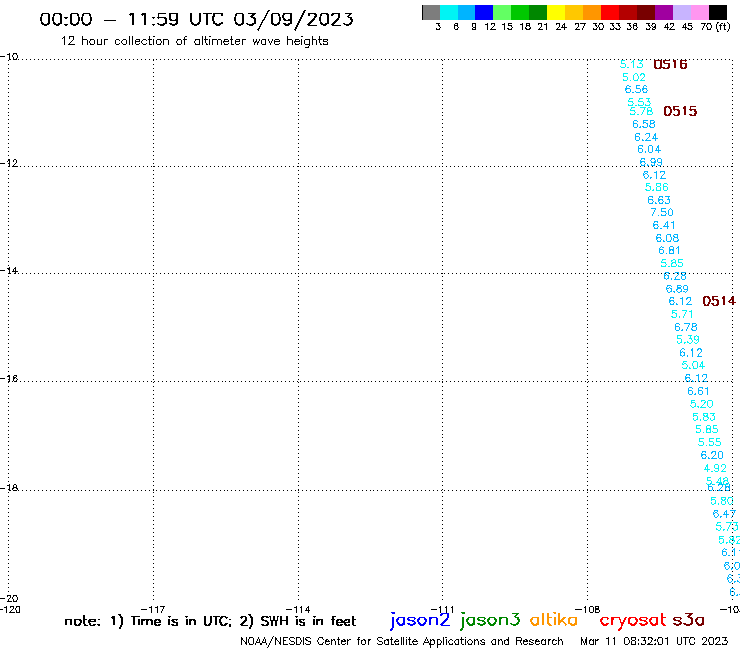Select the 5.71 wave height reading
The height and width of the screenshot is (650, 740).
coord(682,314)
